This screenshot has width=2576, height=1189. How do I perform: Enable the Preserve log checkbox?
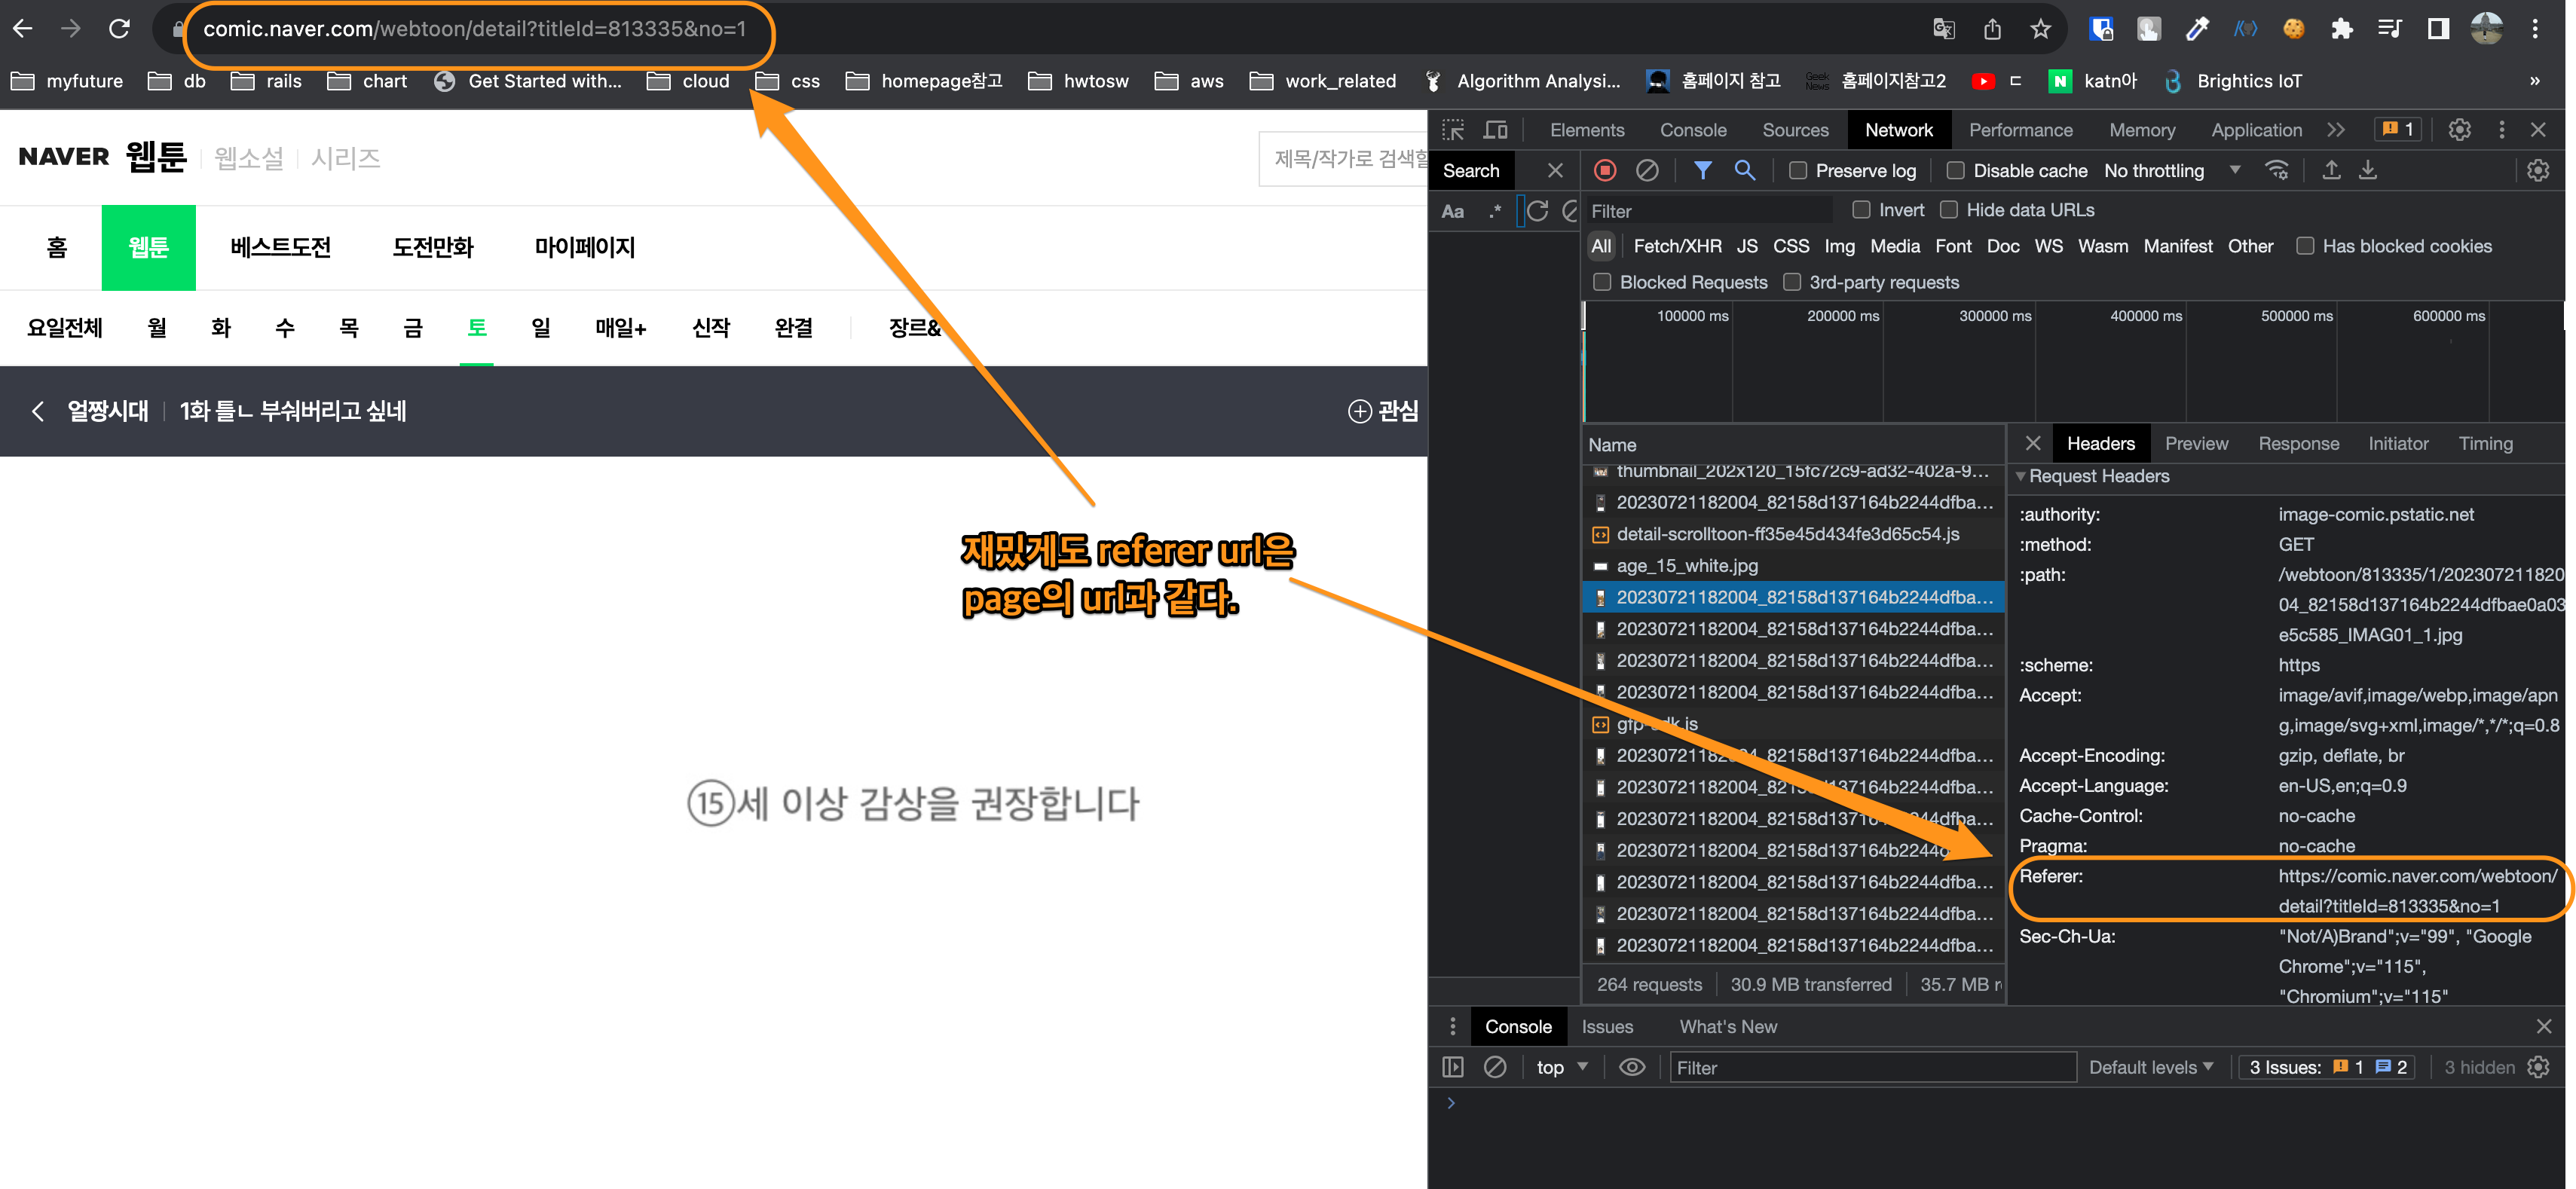click(x=1798, y=171)
